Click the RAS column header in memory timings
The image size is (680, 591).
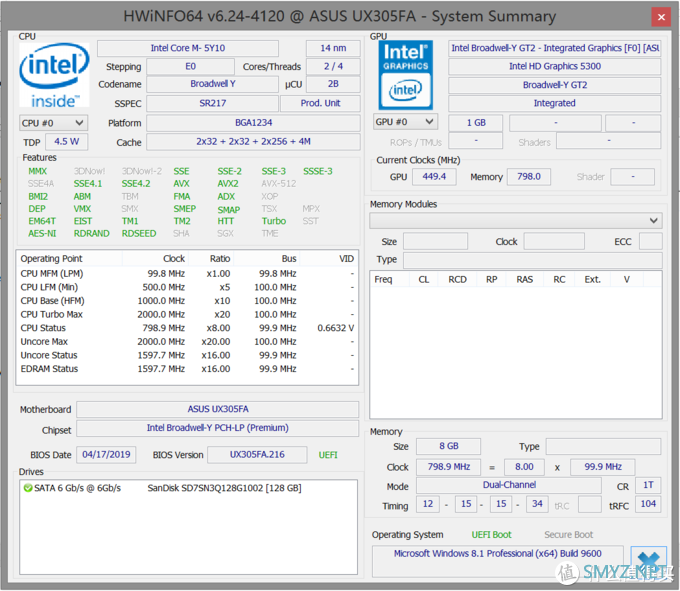tap(524, 280)
